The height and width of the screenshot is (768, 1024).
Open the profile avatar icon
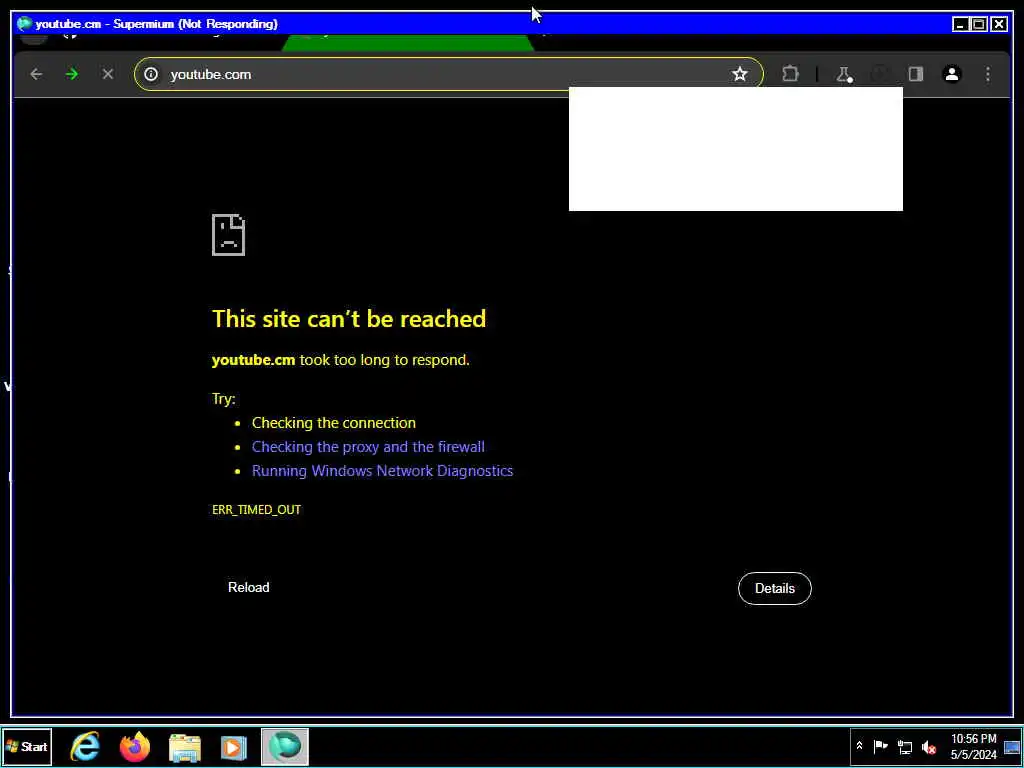(952, 74)
